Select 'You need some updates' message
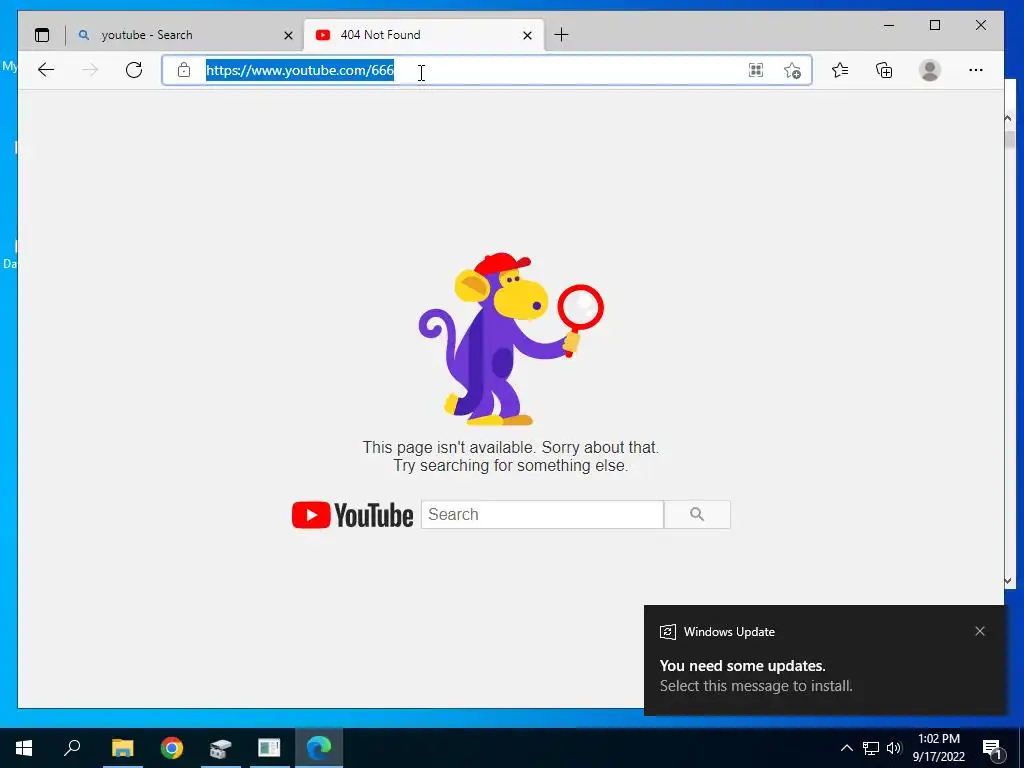This screenshot has width=1024, height=768. 743,665
